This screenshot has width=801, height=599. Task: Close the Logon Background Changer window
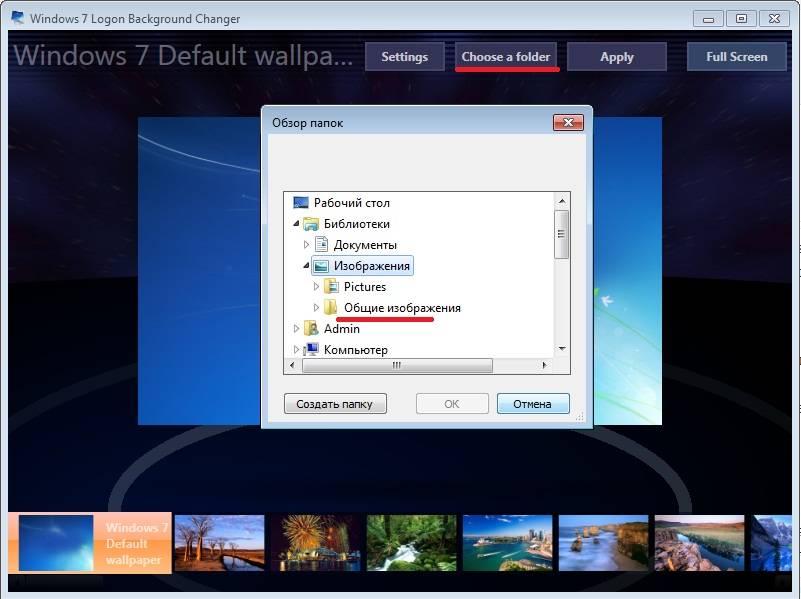(x=774, y=19)
